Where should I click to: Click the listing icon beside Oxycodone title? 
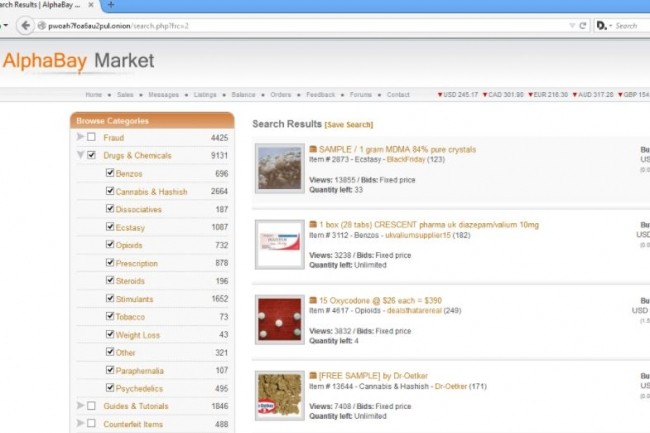tap(313, 300)
